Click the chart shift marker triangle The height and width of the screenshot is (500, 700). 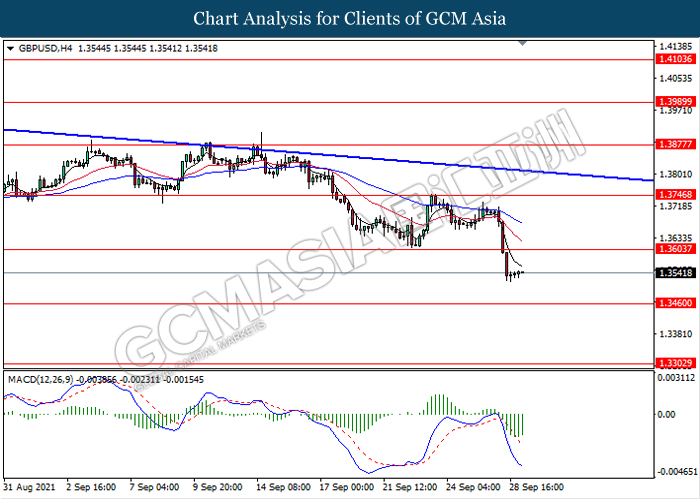click(x=523, y=43)
